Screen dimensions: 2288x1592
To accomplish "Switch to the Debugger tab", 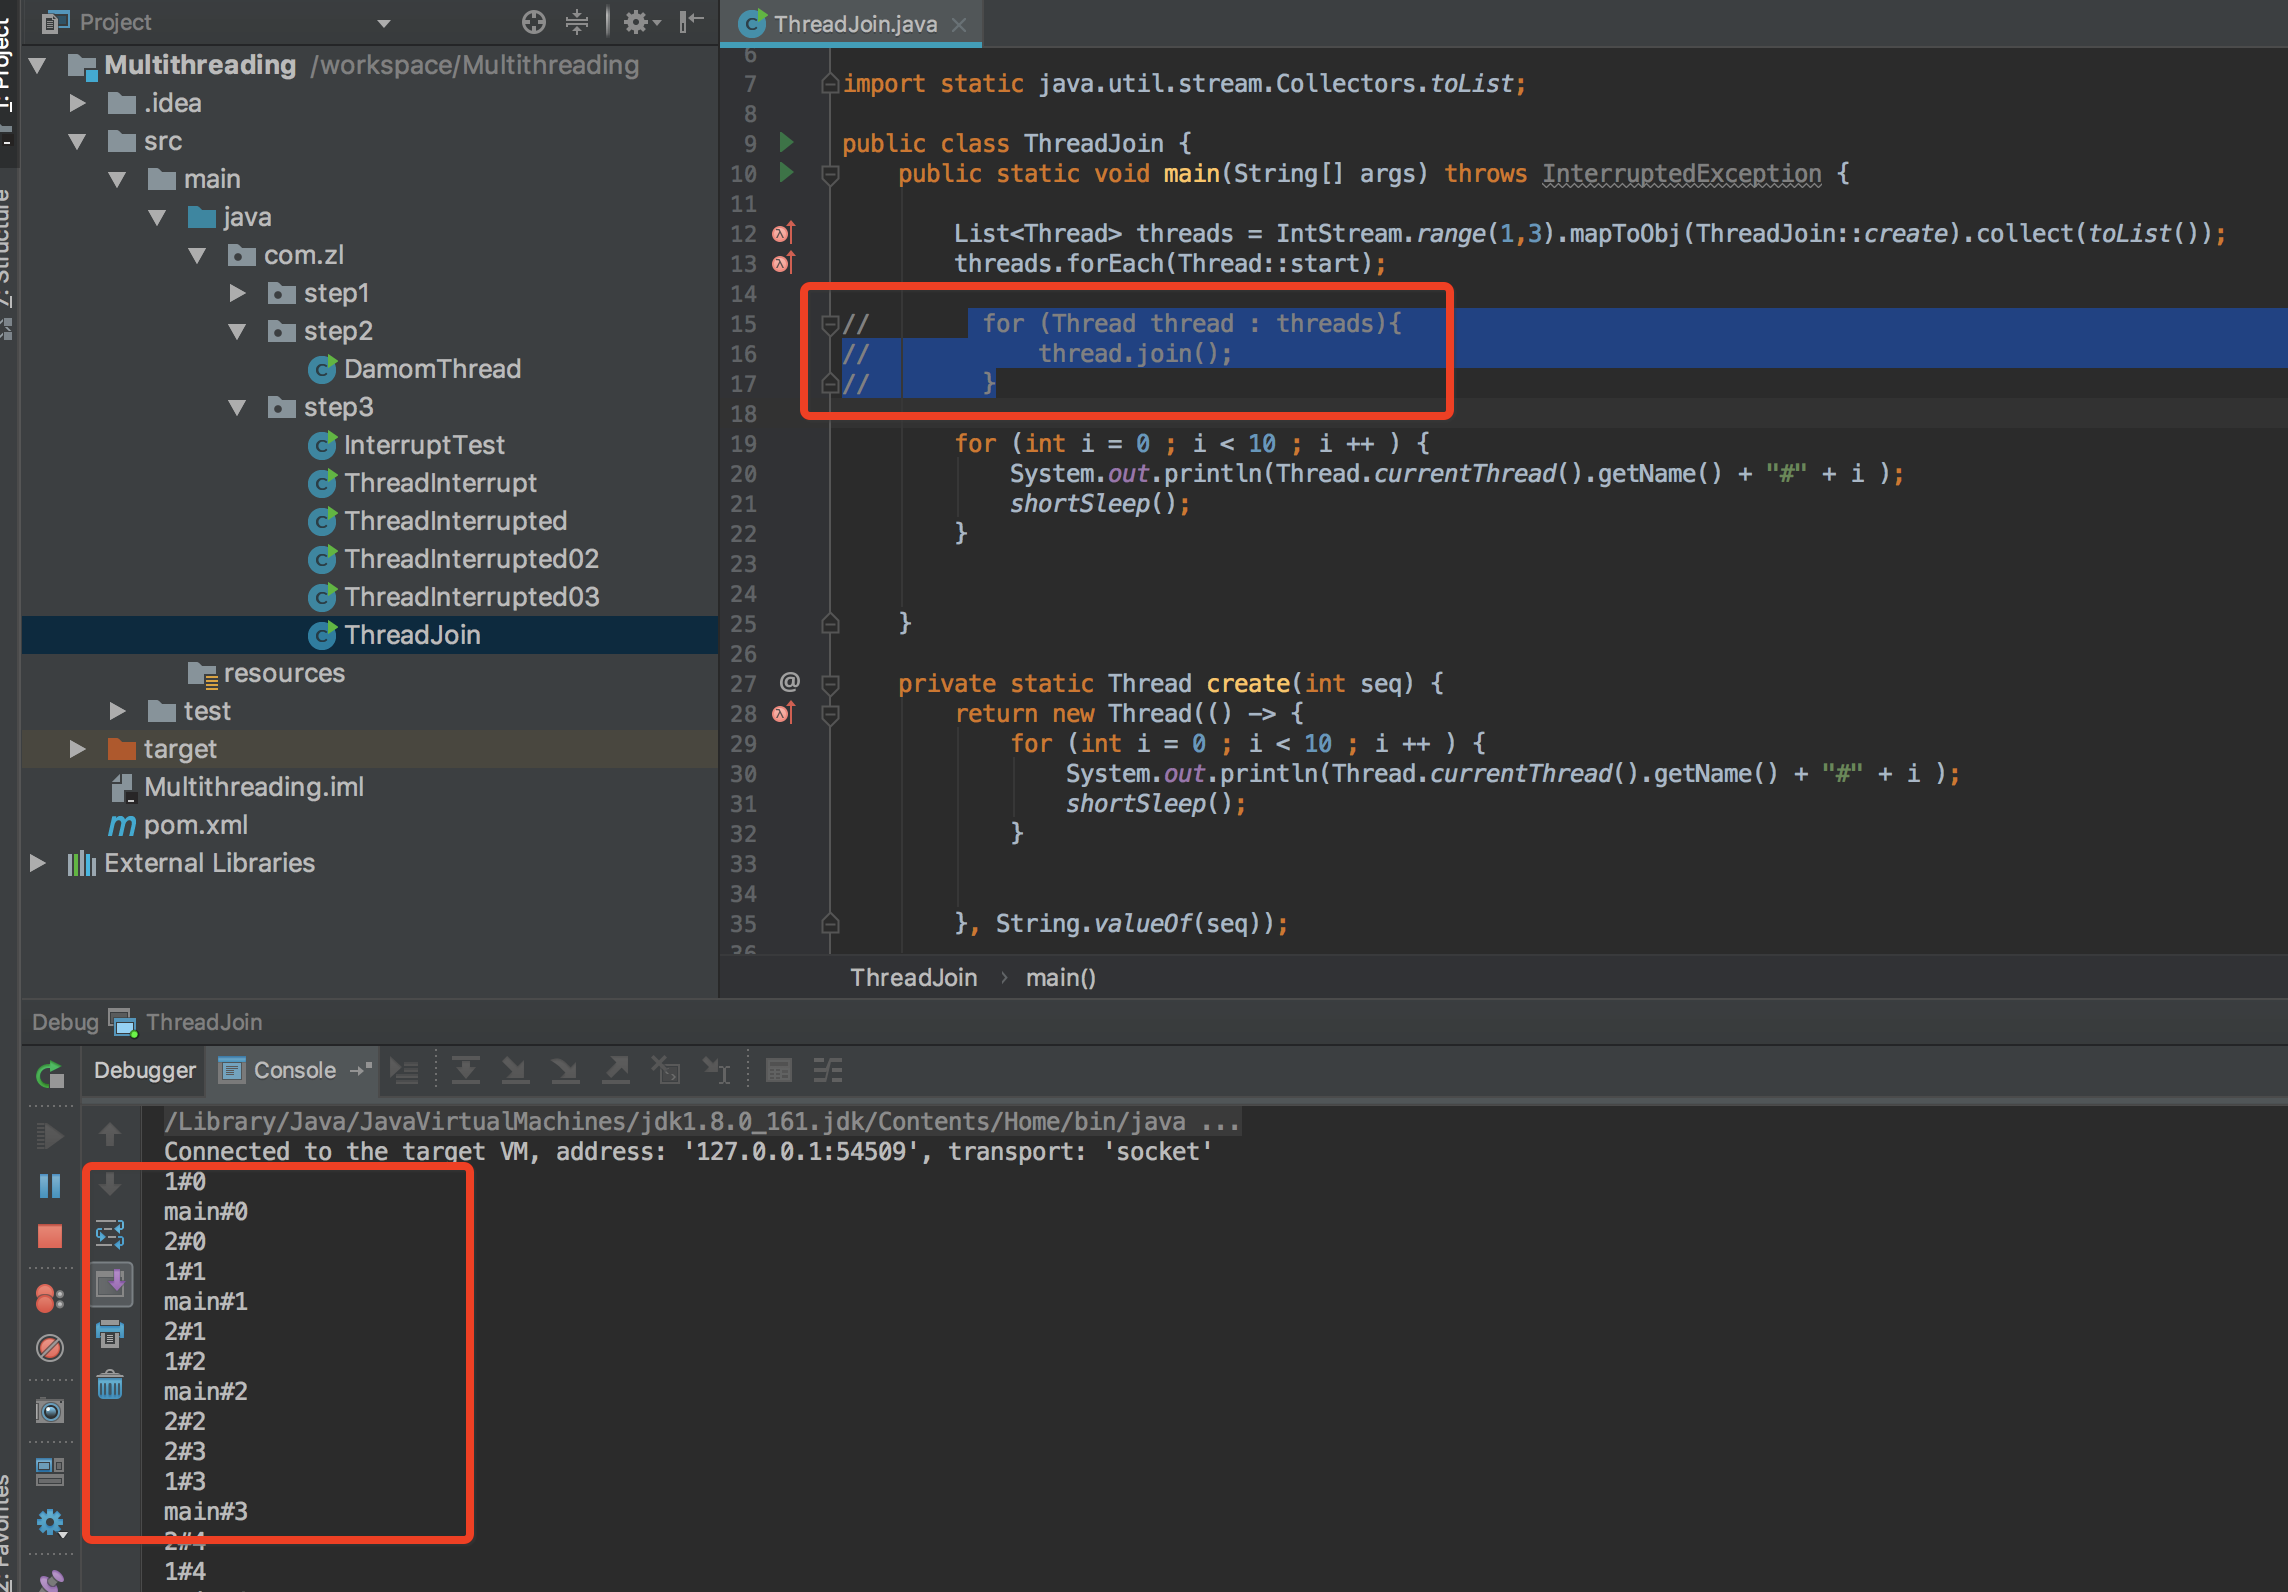I will [144, 1070].
